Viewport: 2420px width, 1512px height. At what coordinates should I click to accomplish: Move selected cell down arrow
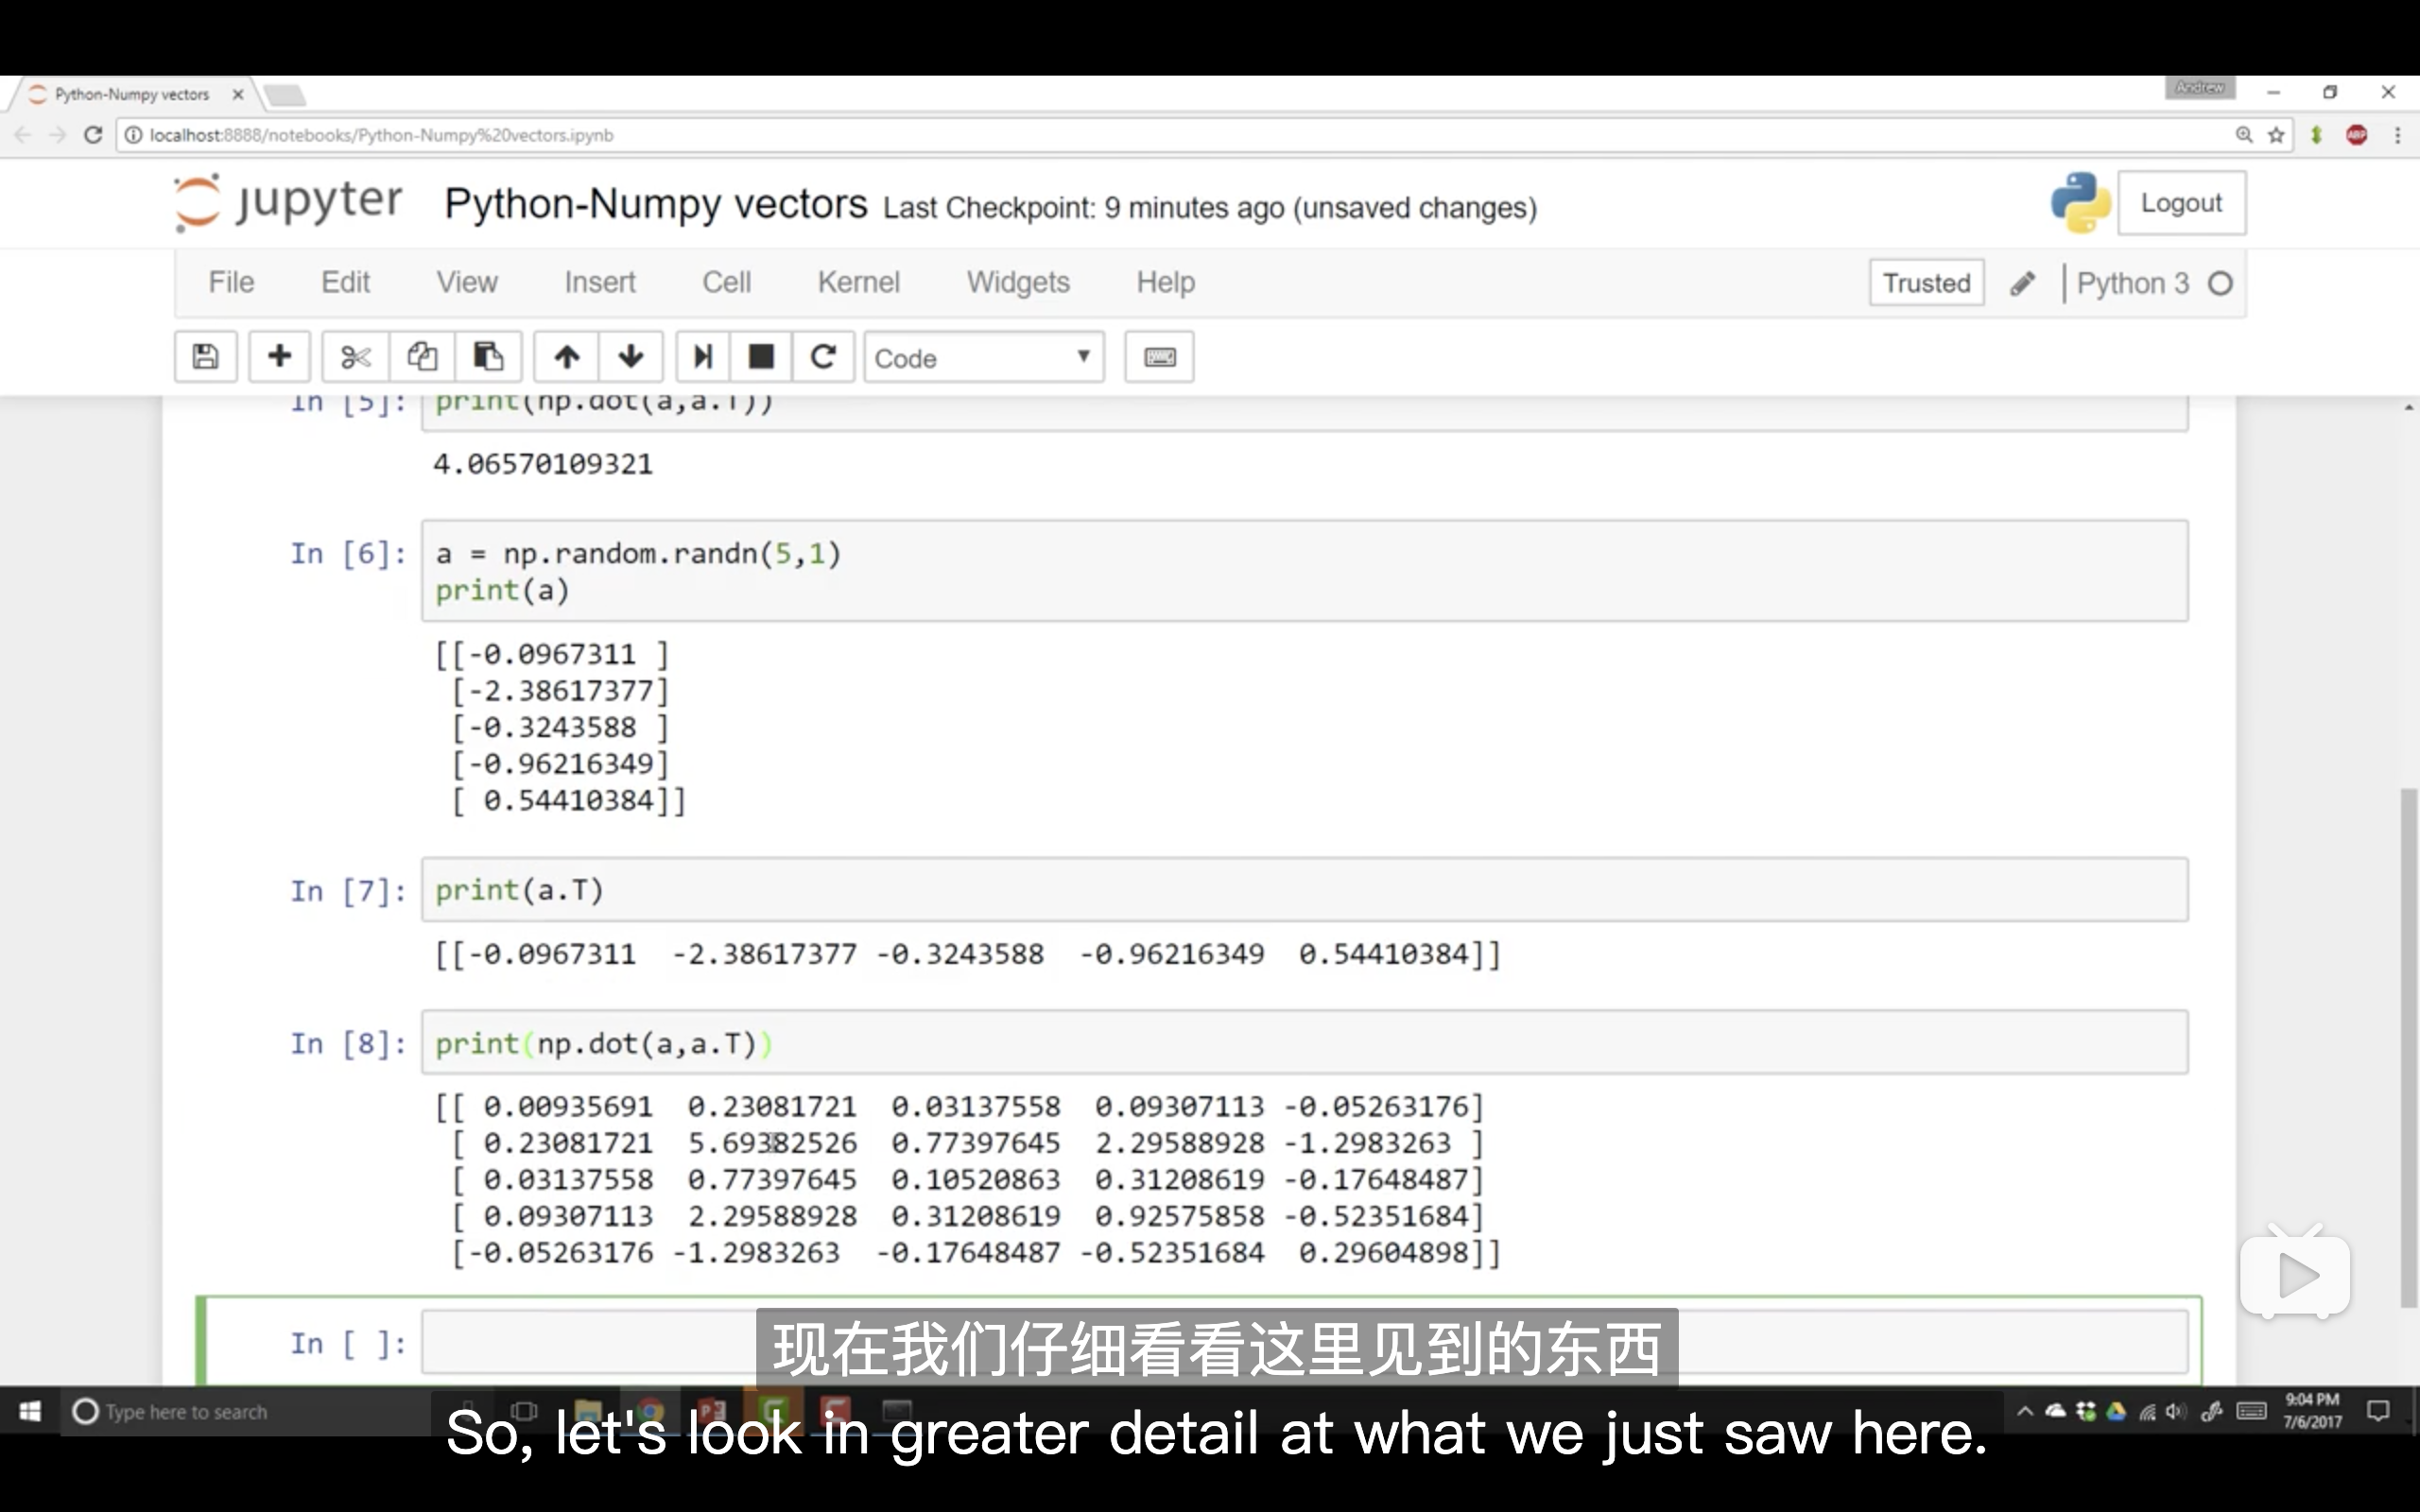[631, 357]
